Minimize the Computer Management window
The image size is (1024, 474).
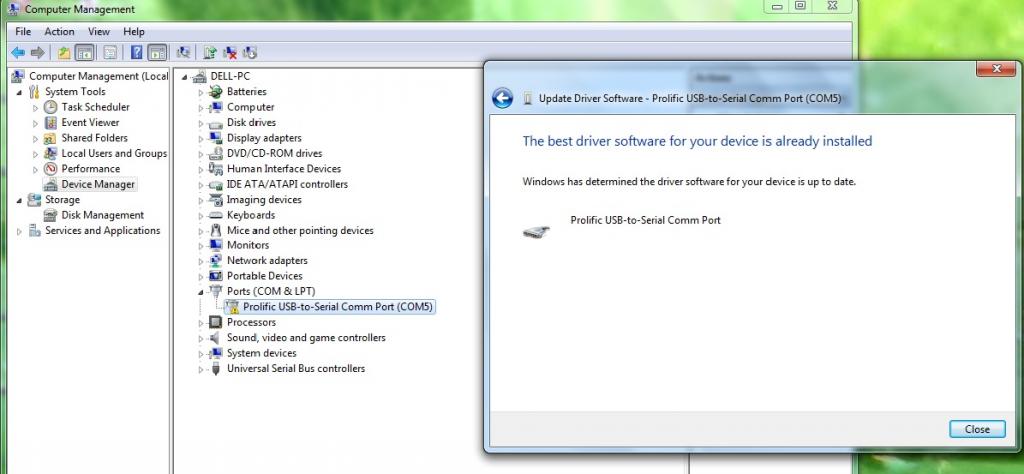point(777,6)
